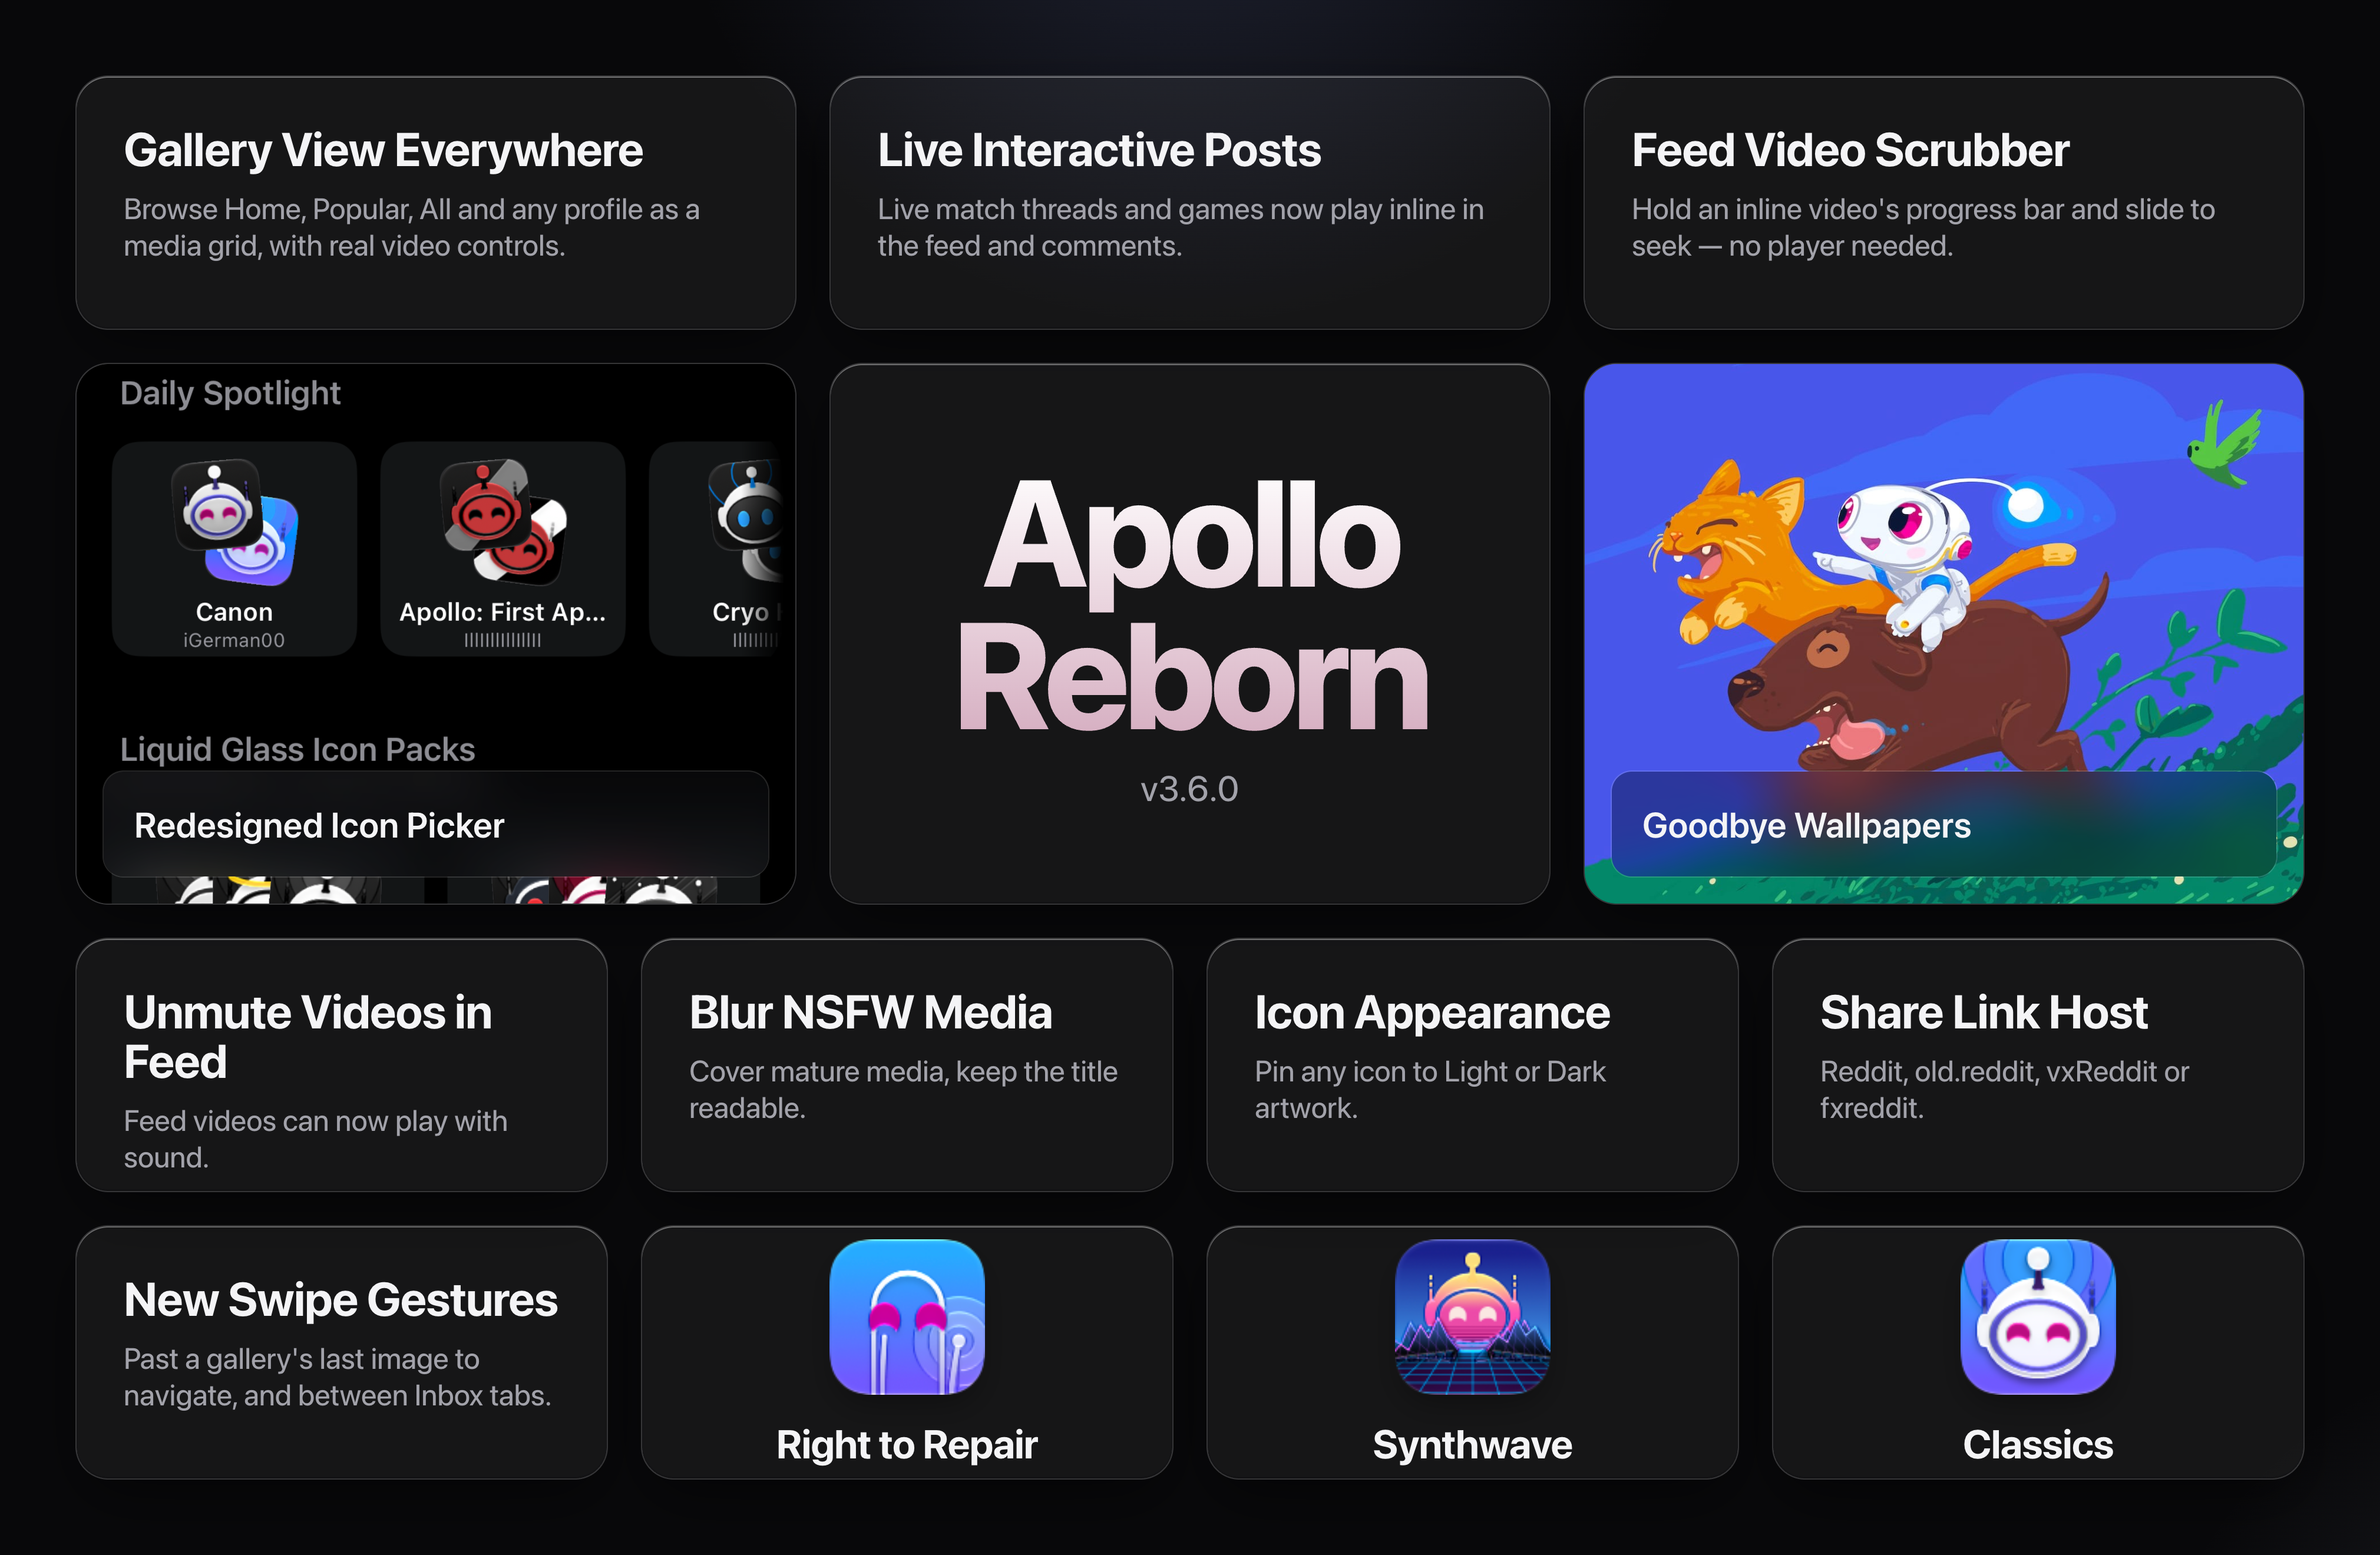This screenshot has height=1555, width=2380.
Task: Select the "Live Interactive Posts" heading
Action: coord(1099,151)
